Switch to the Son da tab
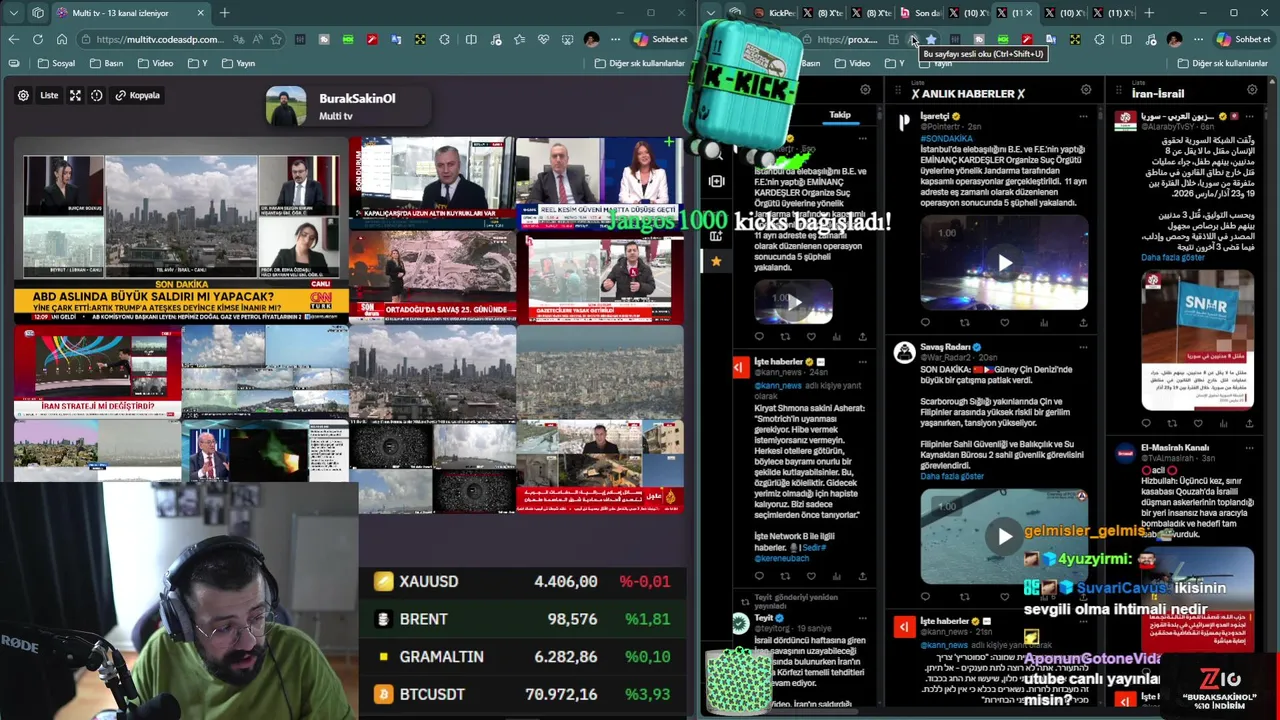 (920, 13)
